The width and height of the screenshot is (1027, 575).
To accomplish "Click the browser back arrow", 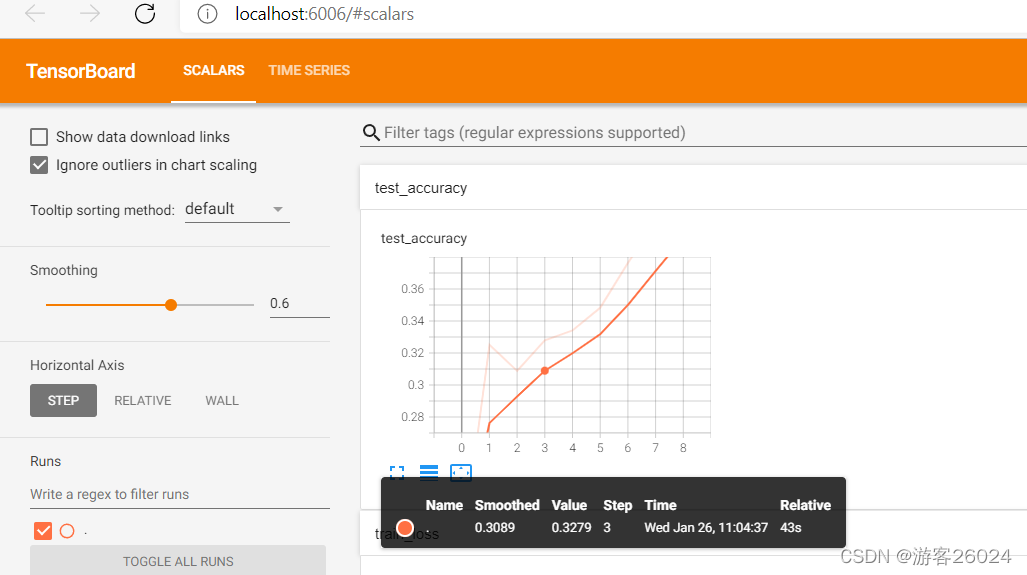I will [x=35, y=14].
